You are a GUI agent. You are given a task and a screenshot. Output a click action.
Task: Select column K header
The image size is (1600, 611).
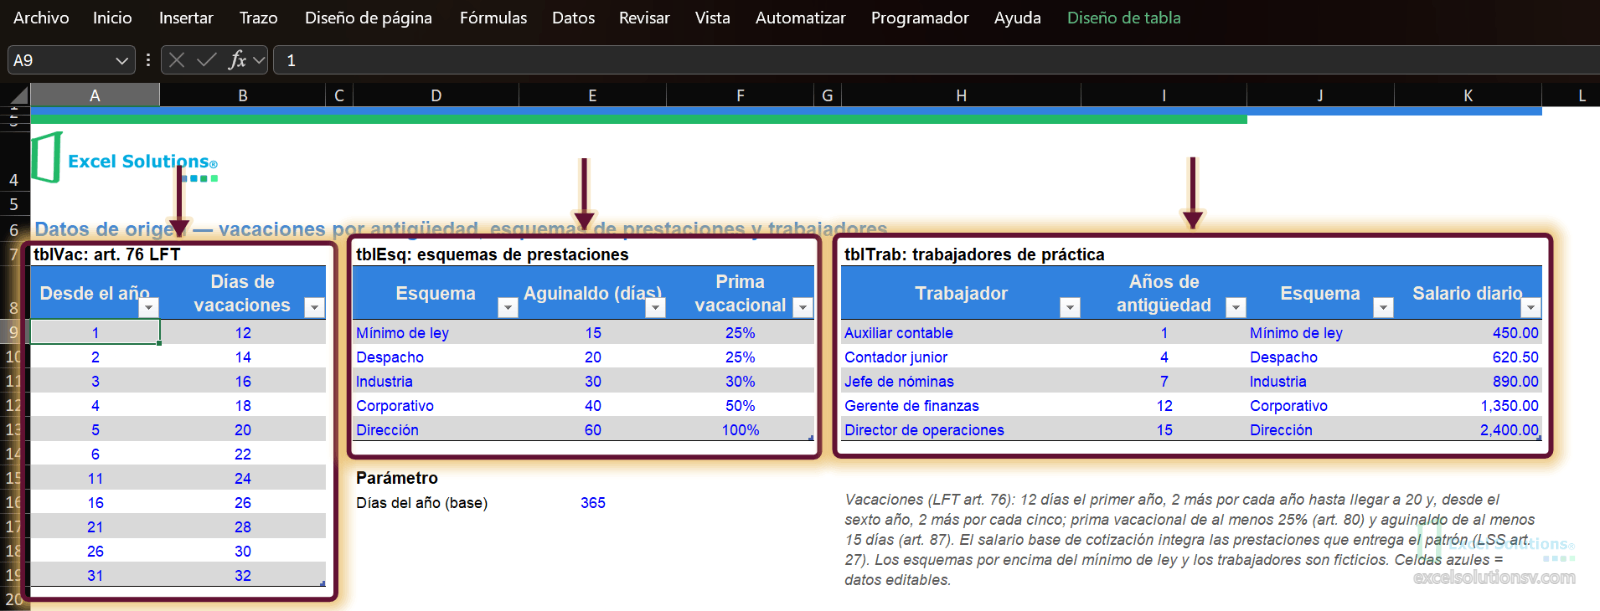[x=1468, y=96]
